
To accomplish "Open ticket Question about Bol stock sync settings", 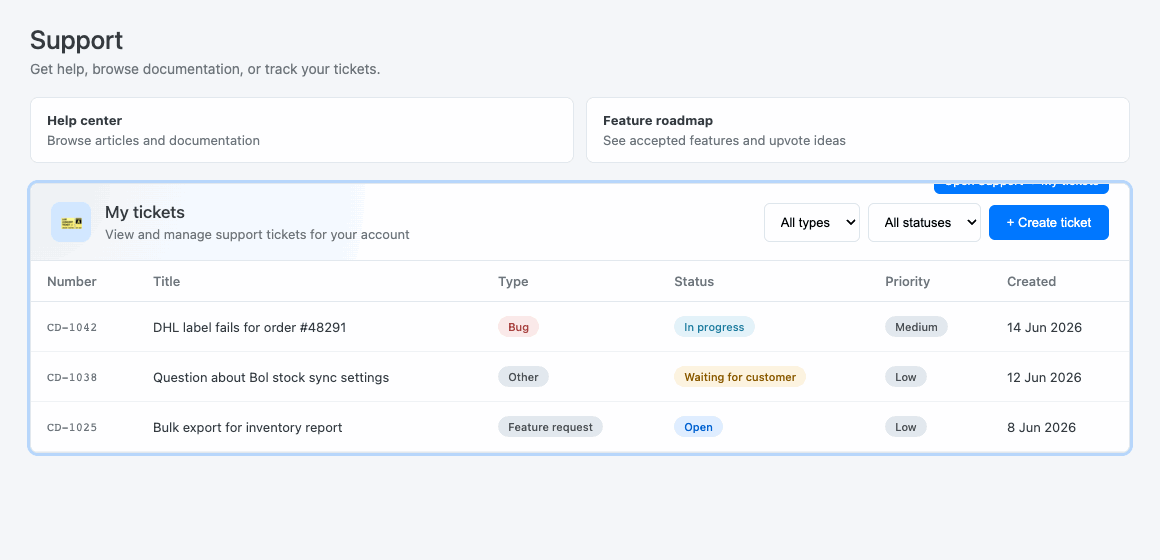I will (x=271, y=377).
